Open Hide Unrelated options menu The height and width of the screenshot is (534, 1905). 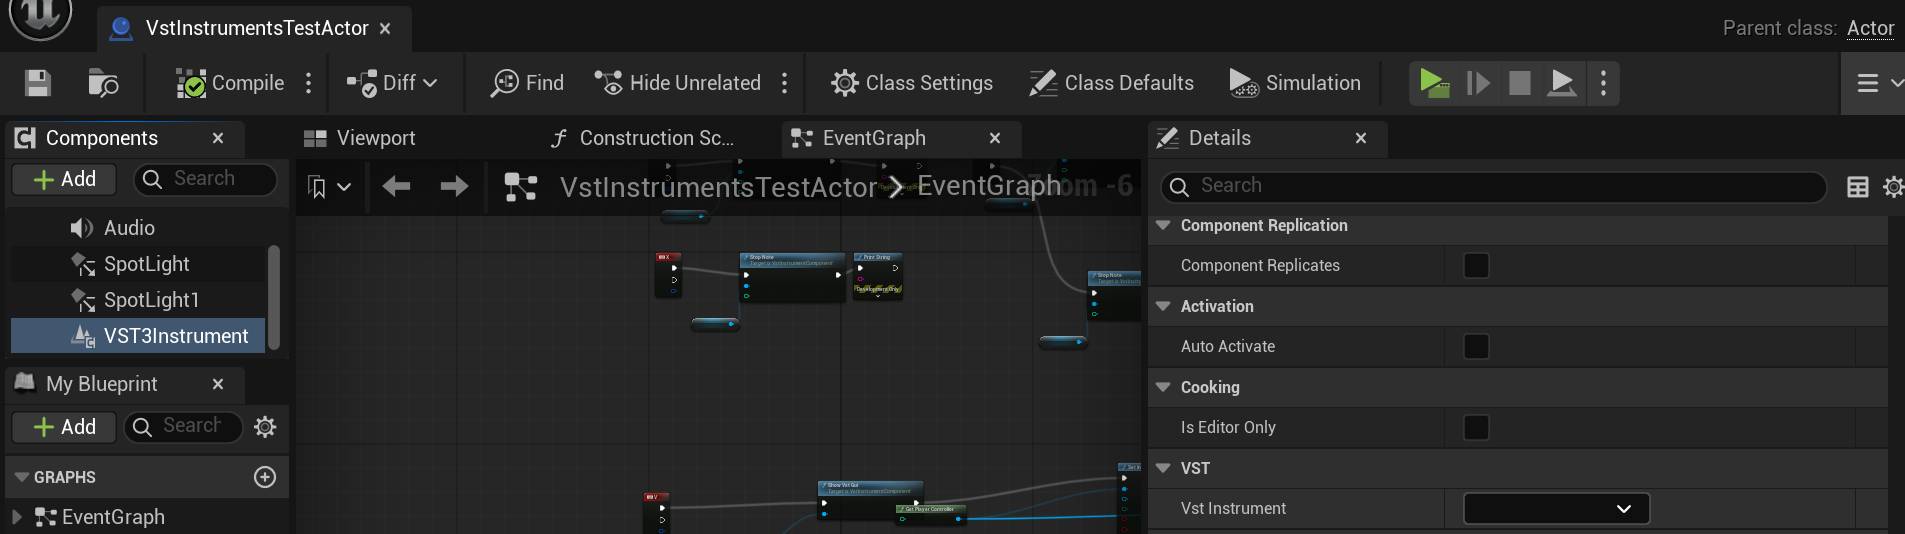(x=785, y=83)
